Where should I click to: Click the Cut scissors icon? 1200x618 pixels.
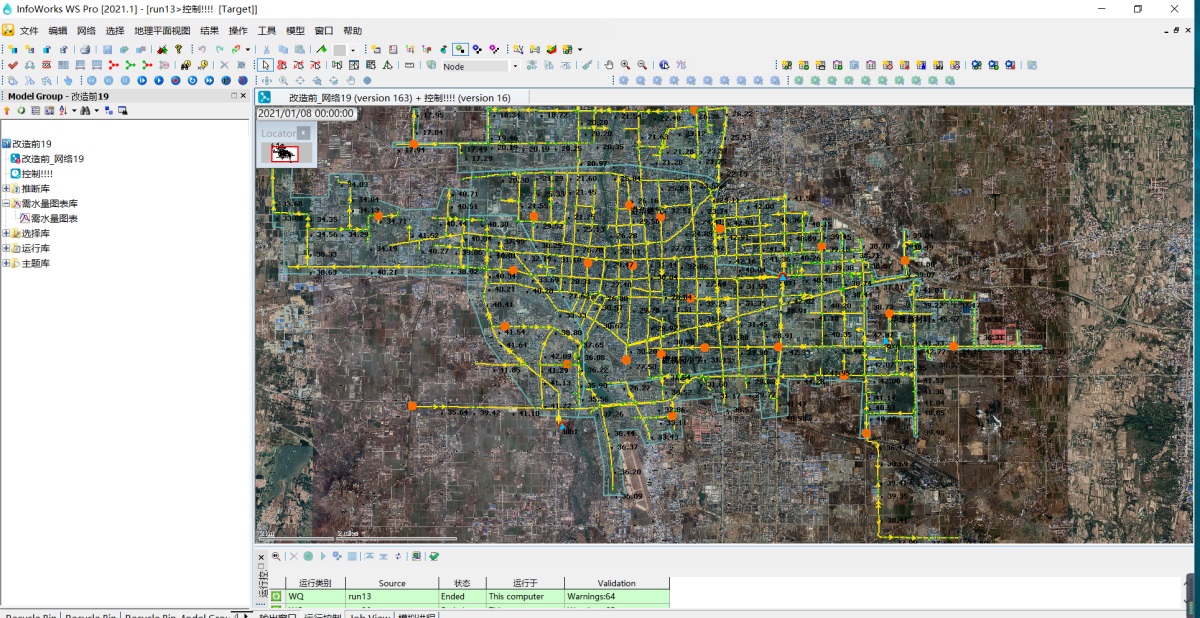click(266, 49)
